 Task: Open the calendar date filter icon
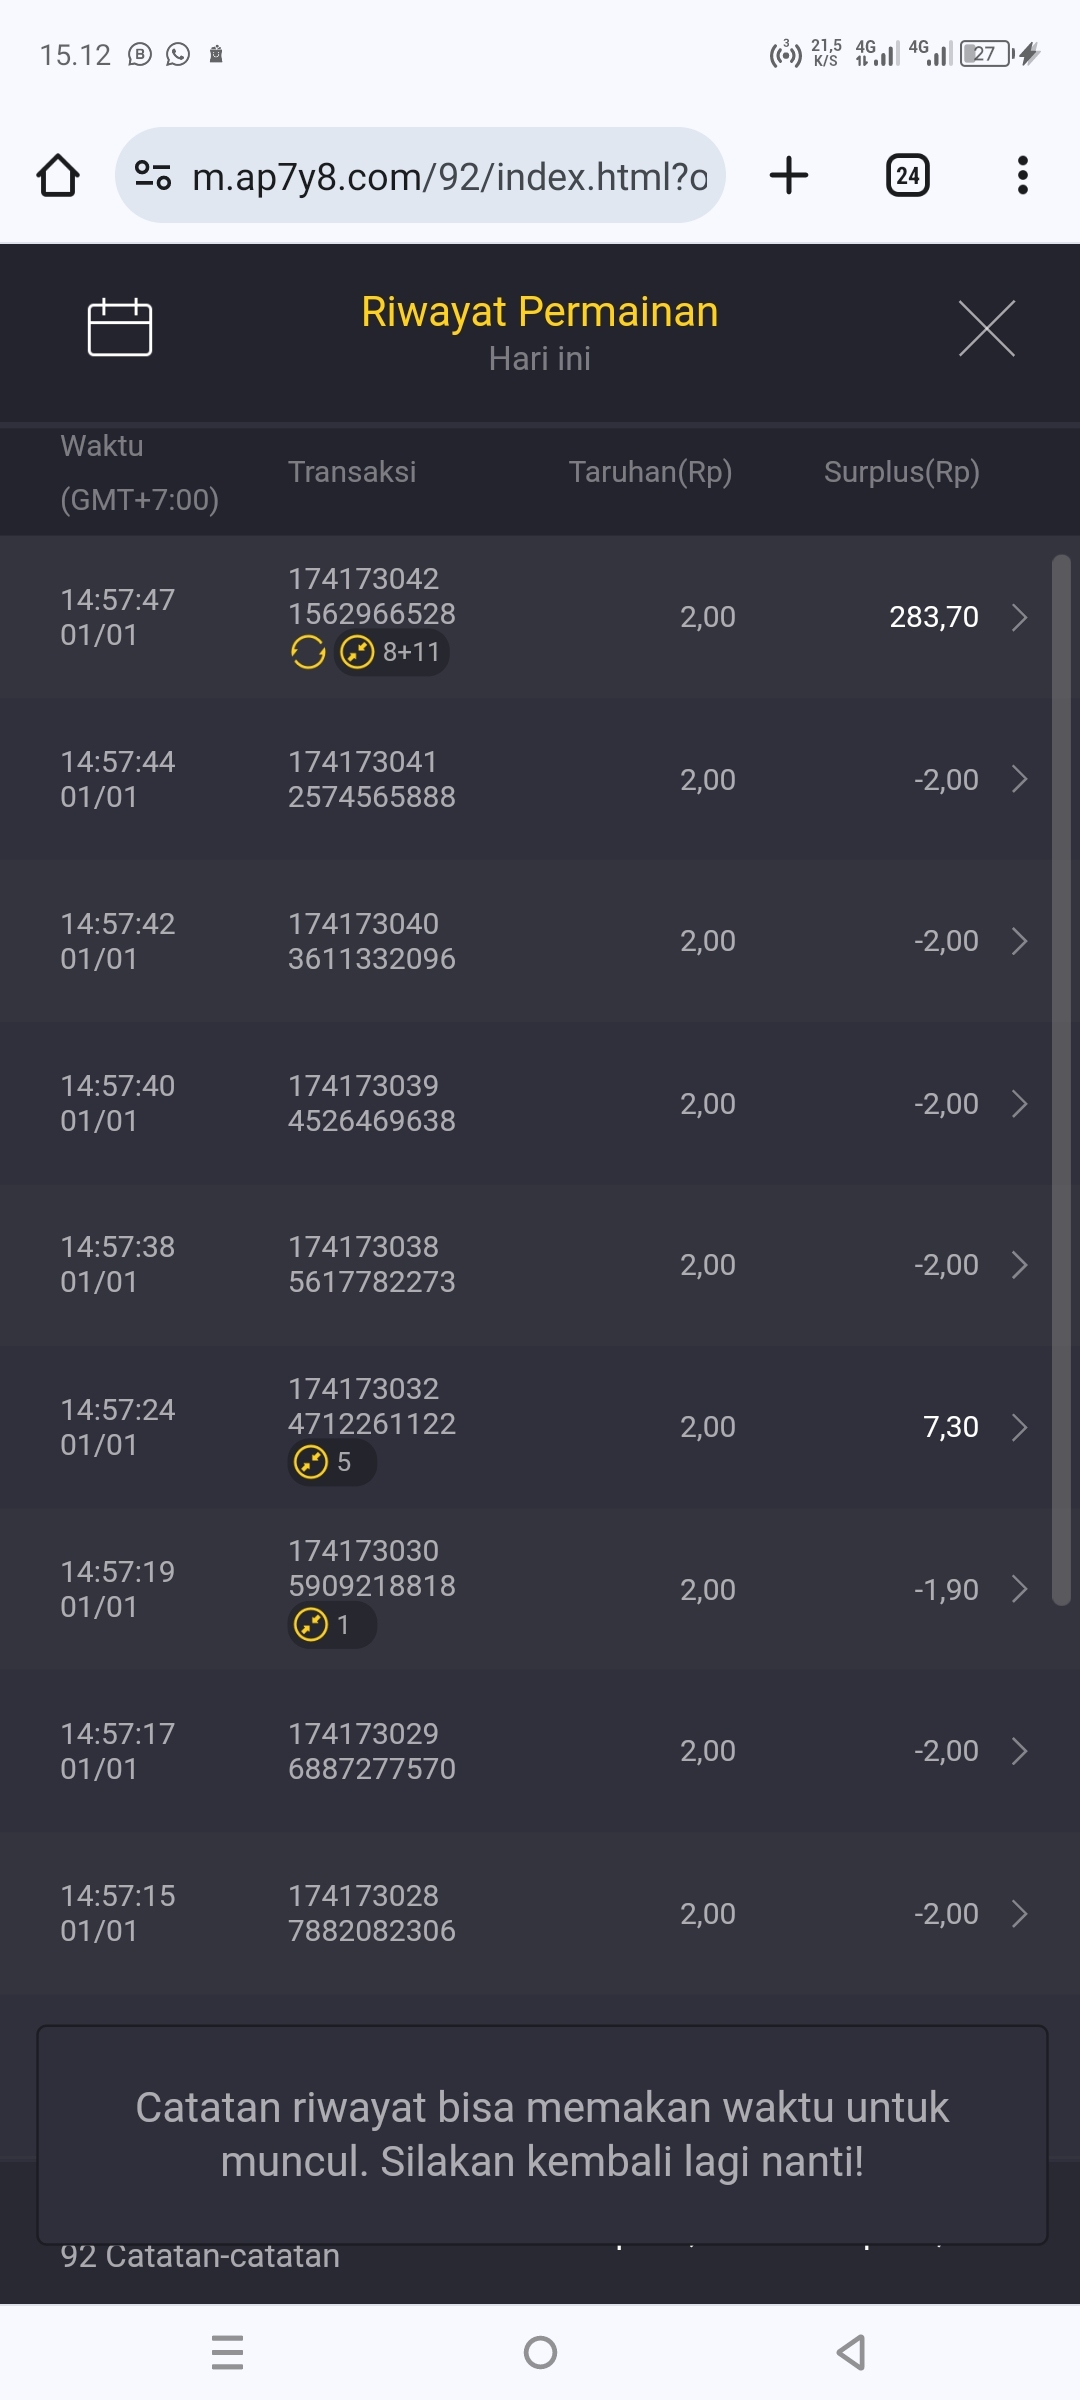(x=120, y=327)
